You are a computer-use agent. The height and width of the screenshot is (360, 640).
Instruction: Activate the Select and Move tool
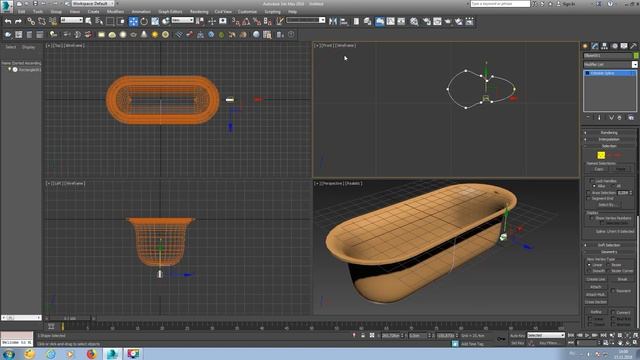(x=133, y=21)
